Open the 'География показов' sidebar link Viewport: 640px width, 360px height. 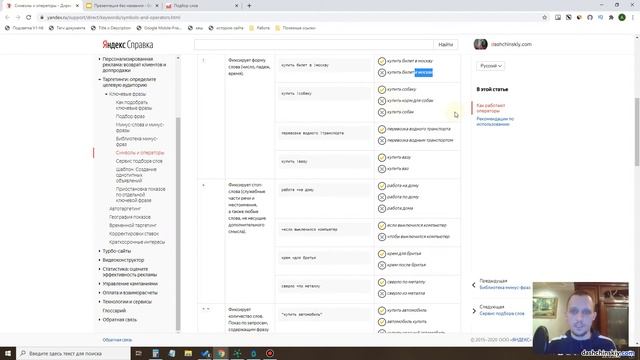[130, 217]
